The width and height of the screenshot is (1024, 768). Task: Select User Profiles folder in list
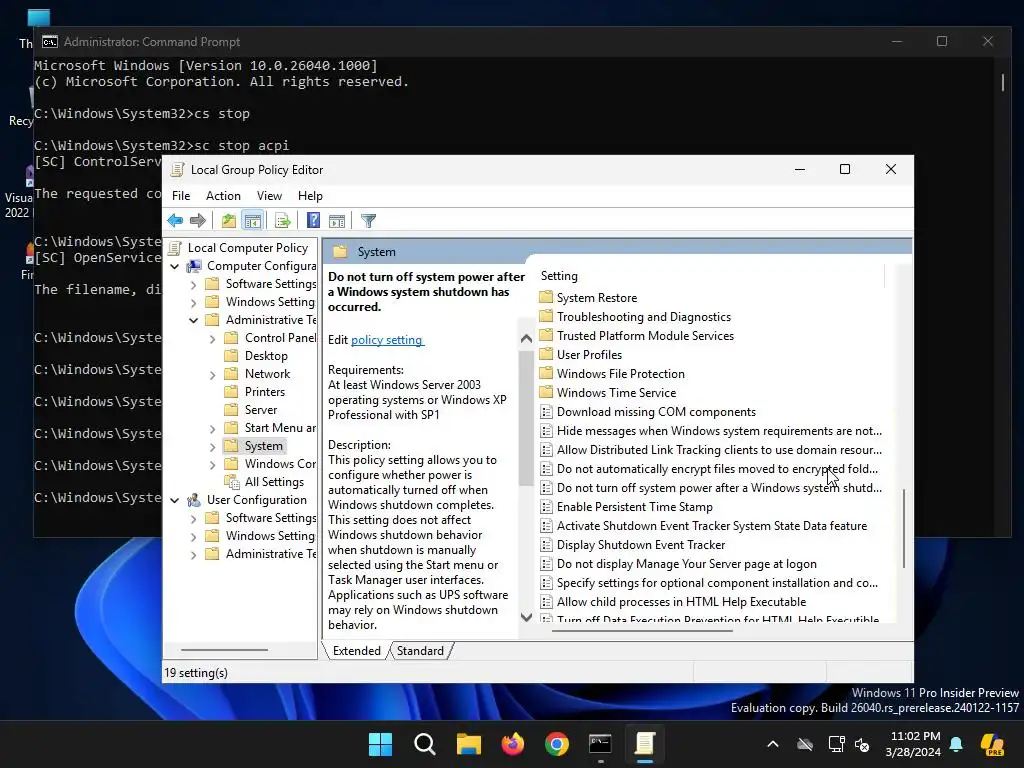pyautogui.click(x=589, y=355)
